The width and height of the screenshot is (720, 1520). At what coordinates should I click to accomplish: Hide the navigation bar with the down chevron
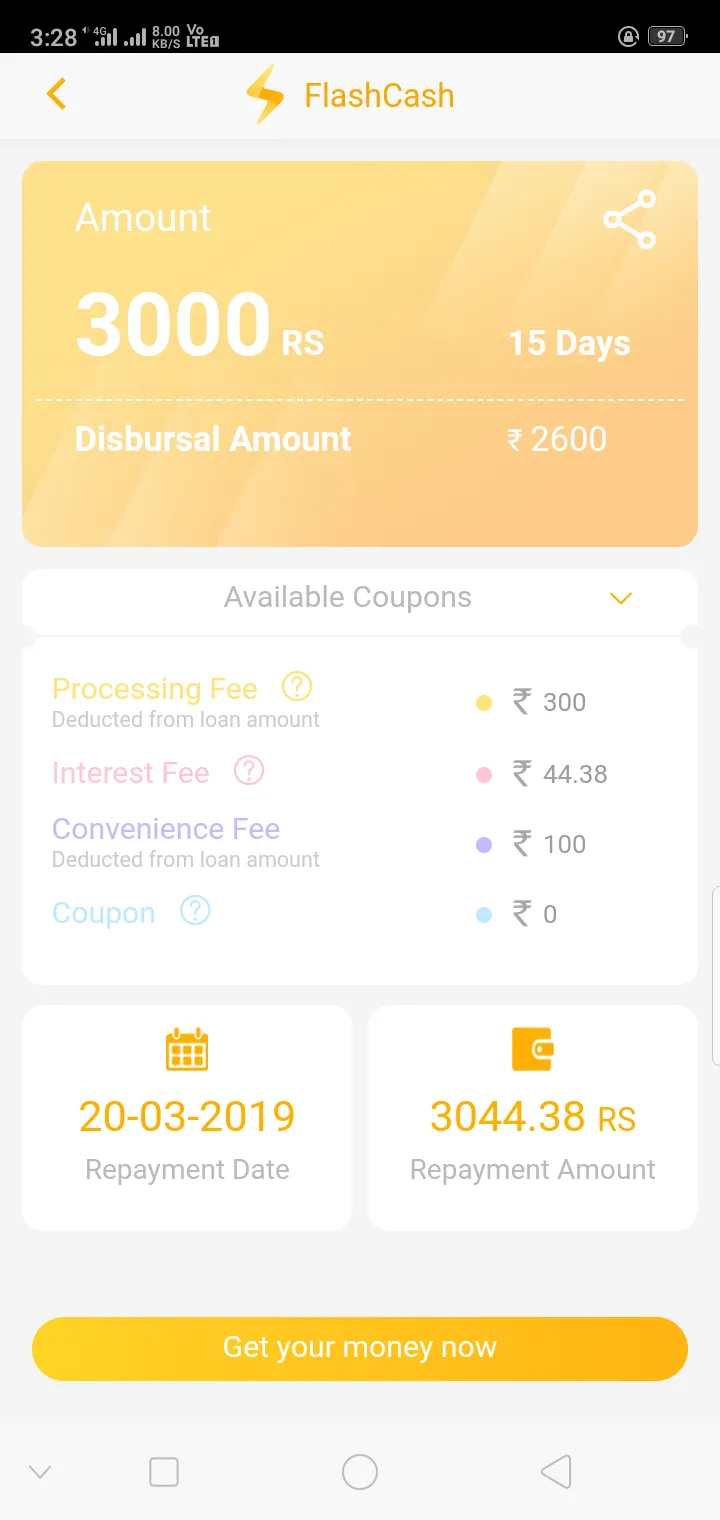pos(40,1471)
